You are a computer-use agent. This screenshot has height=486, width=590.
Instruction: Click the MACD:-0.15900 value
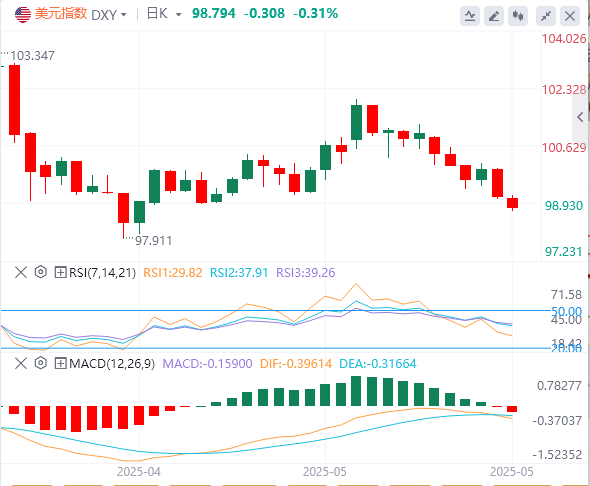click(207, 364)
